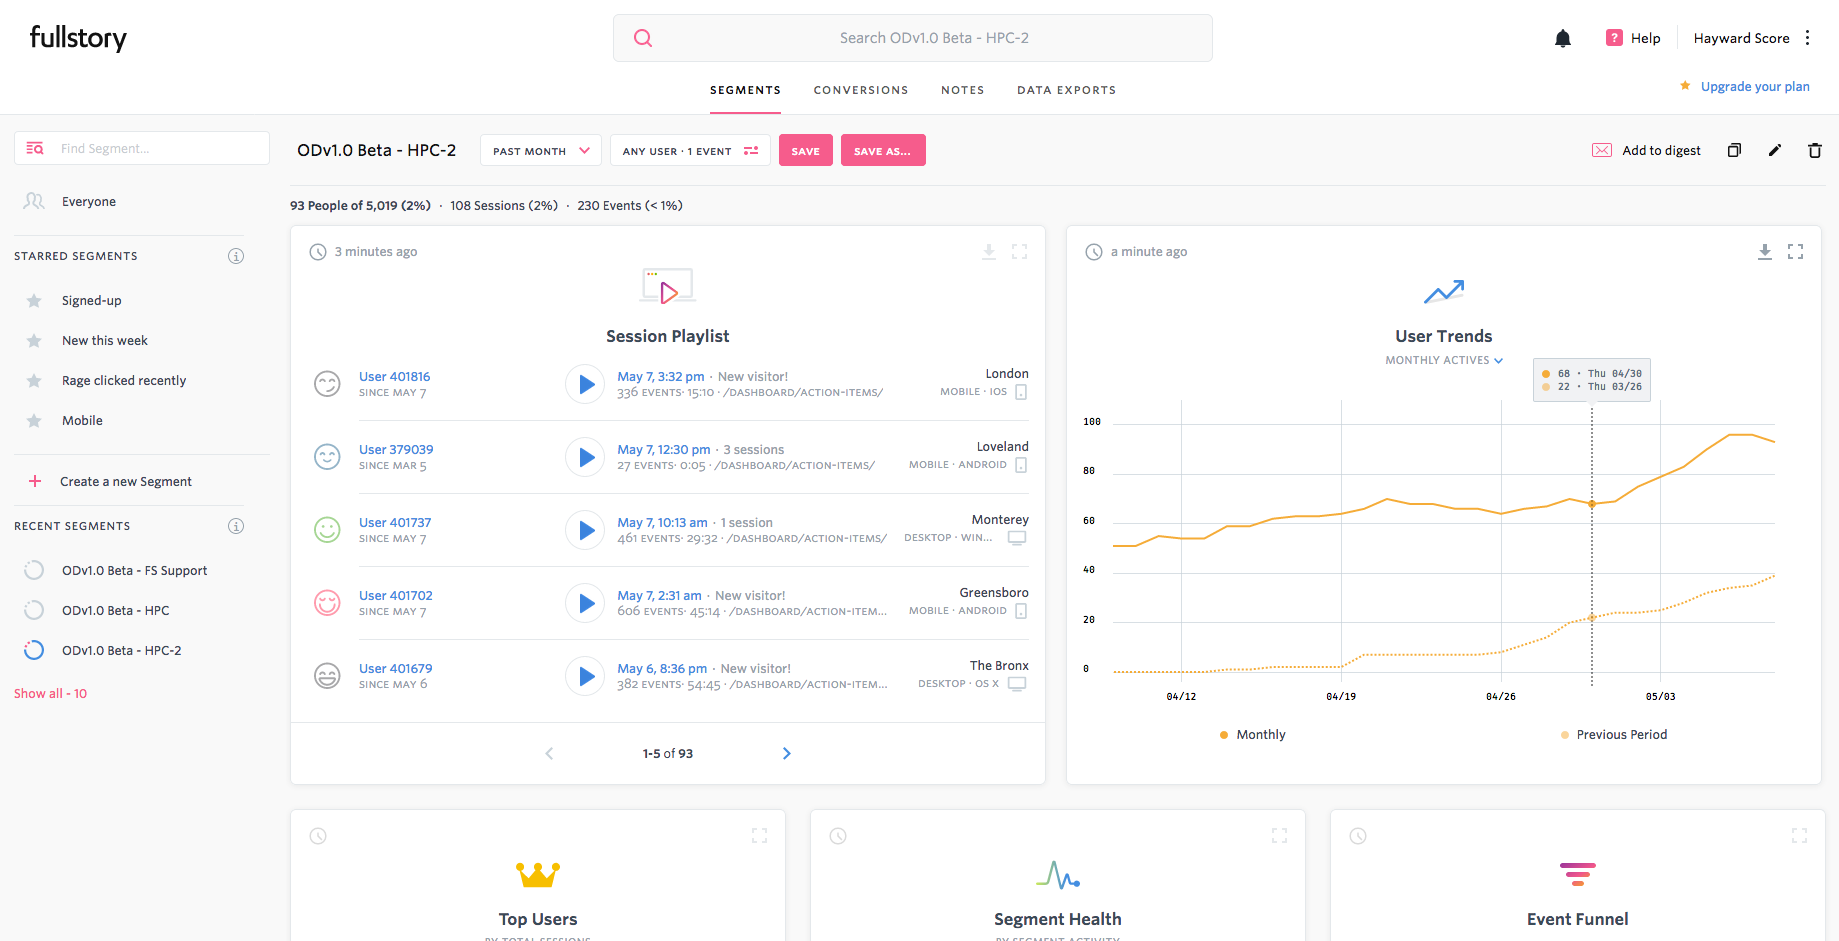Click the Find Segment input field
1839x941 pixels.
coord(142,148)
